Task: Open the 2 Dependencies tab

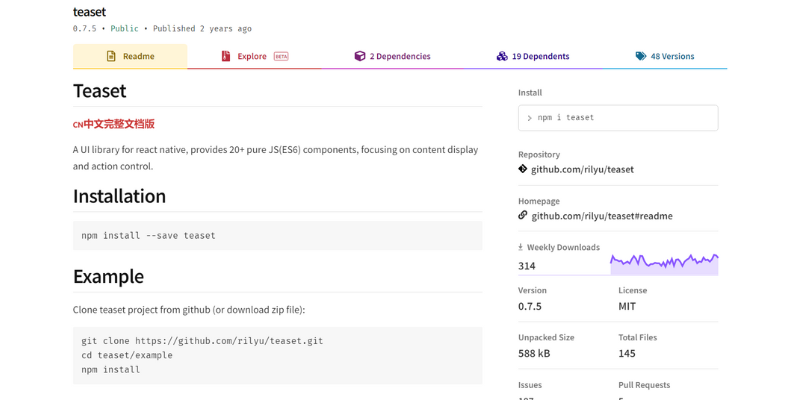Action: tap(392, 56)
